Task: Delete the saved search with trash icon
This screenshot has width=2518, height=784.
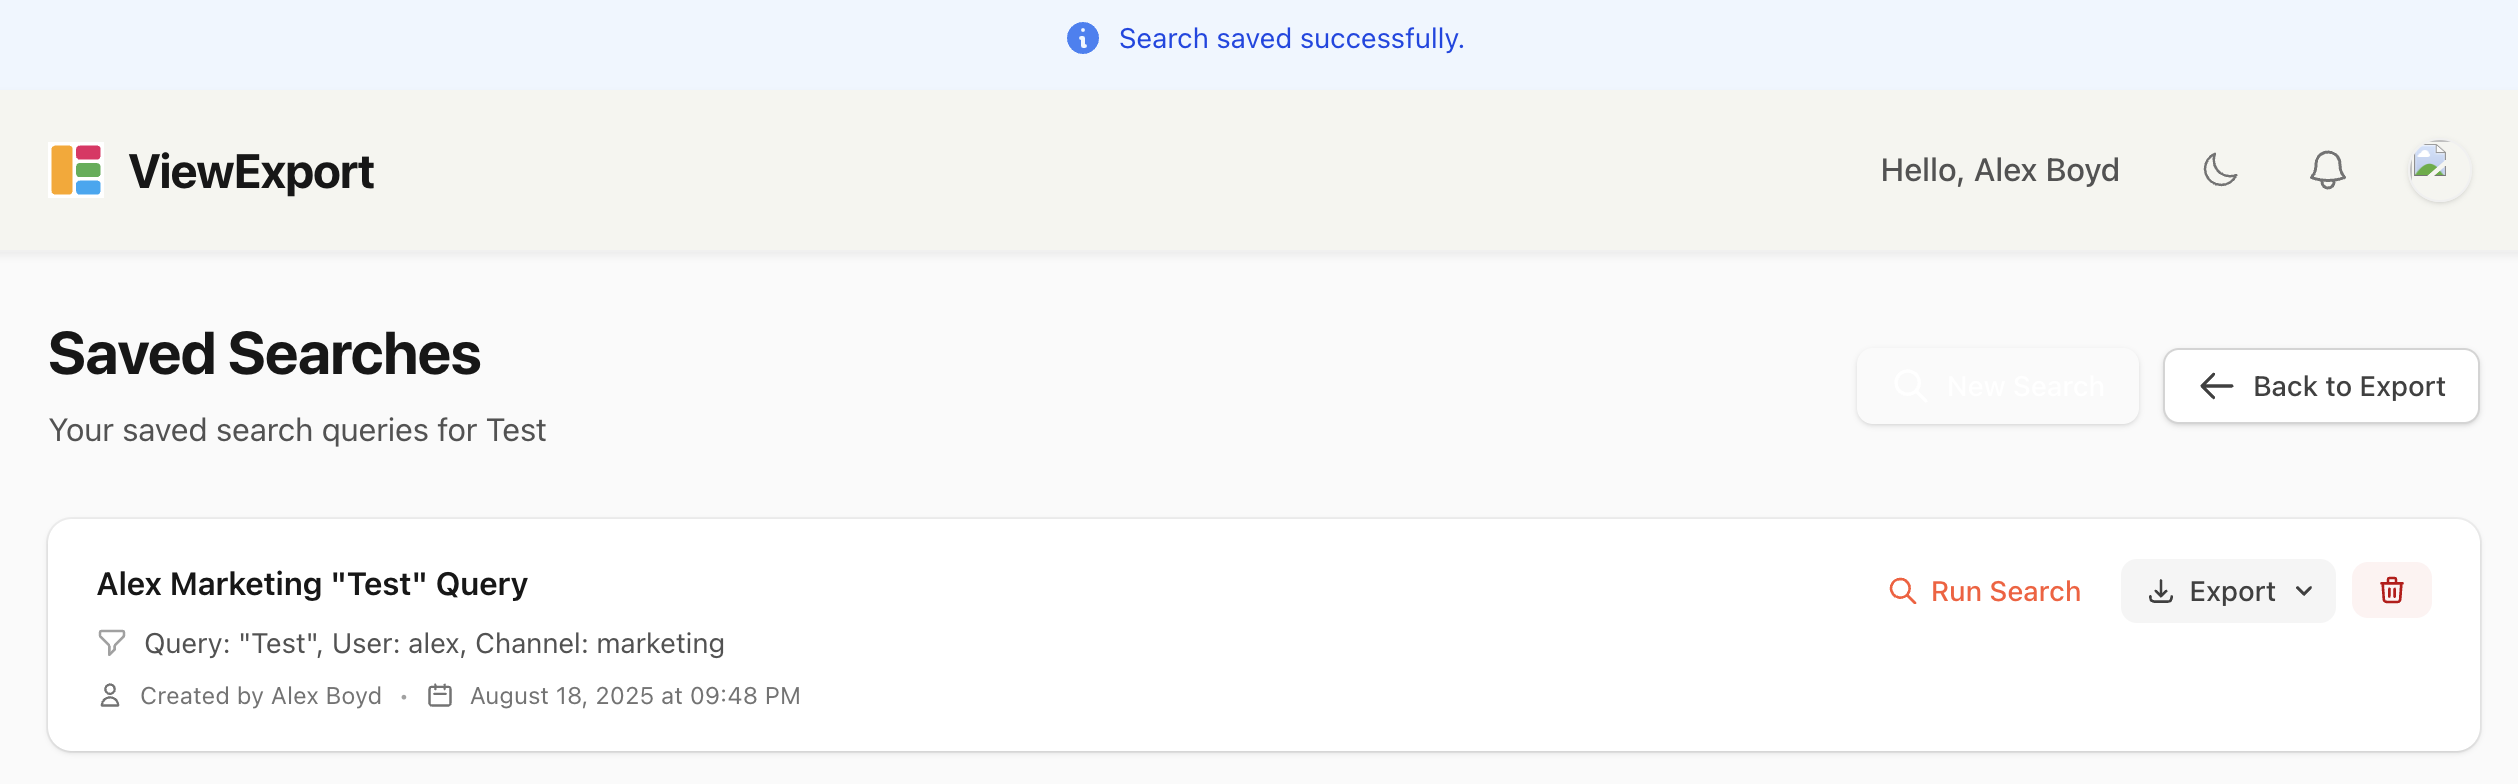Action: [2391, 591]
